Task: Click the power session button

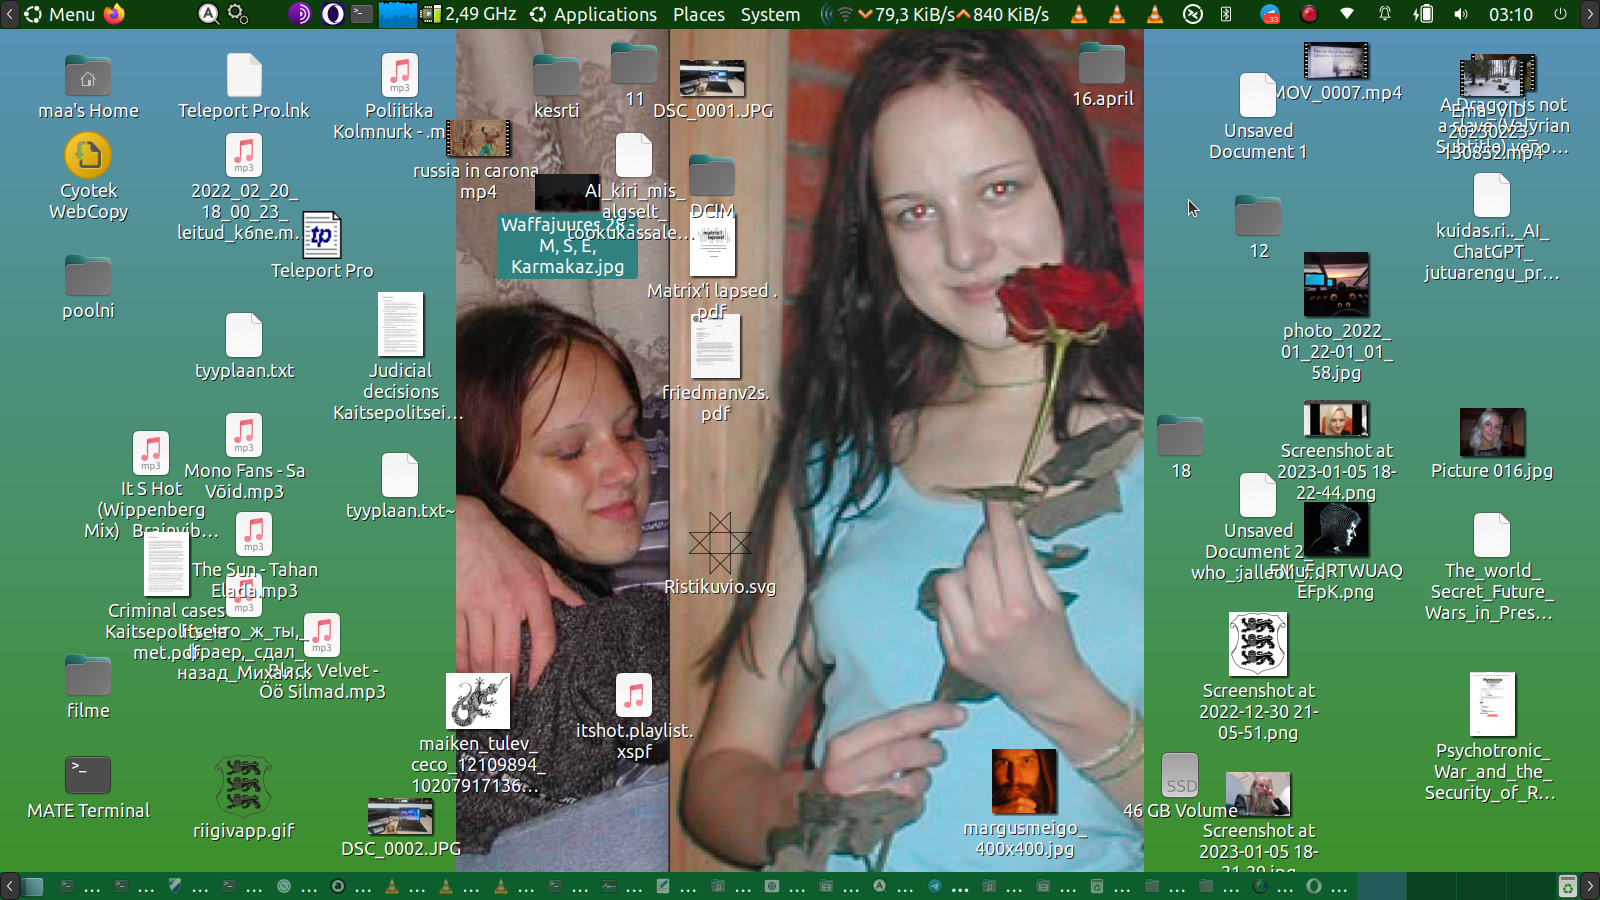Action: click(x=1560, y=14)
